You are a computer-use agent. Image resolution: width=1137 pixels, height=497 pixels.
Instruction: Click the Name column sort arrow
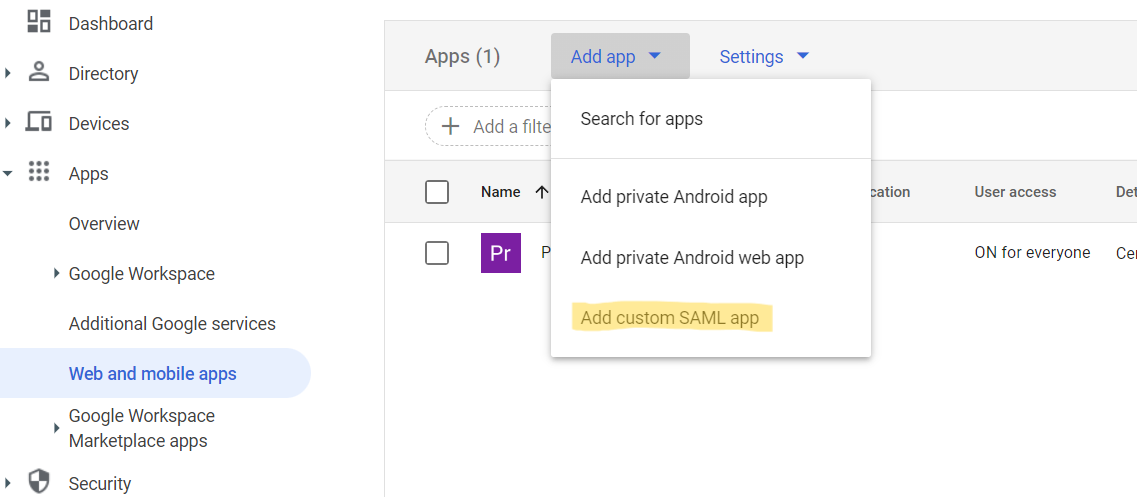541,192
